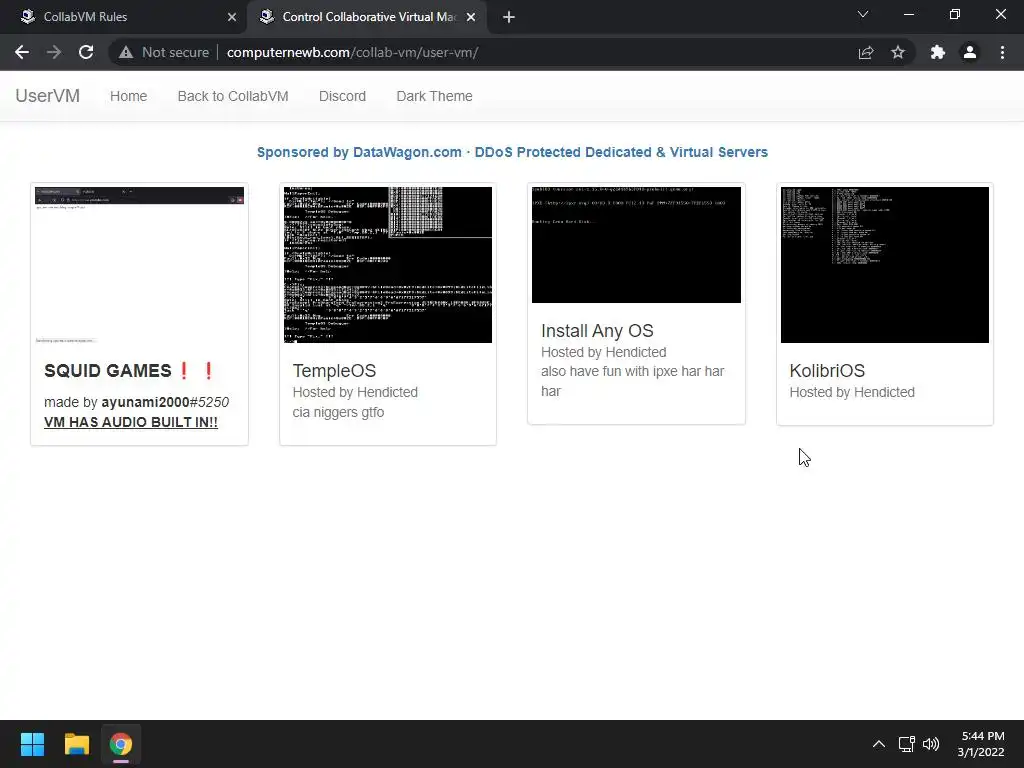Close the CollabVM Rules tab
The image size is (1024, 768).
[232, 17]
